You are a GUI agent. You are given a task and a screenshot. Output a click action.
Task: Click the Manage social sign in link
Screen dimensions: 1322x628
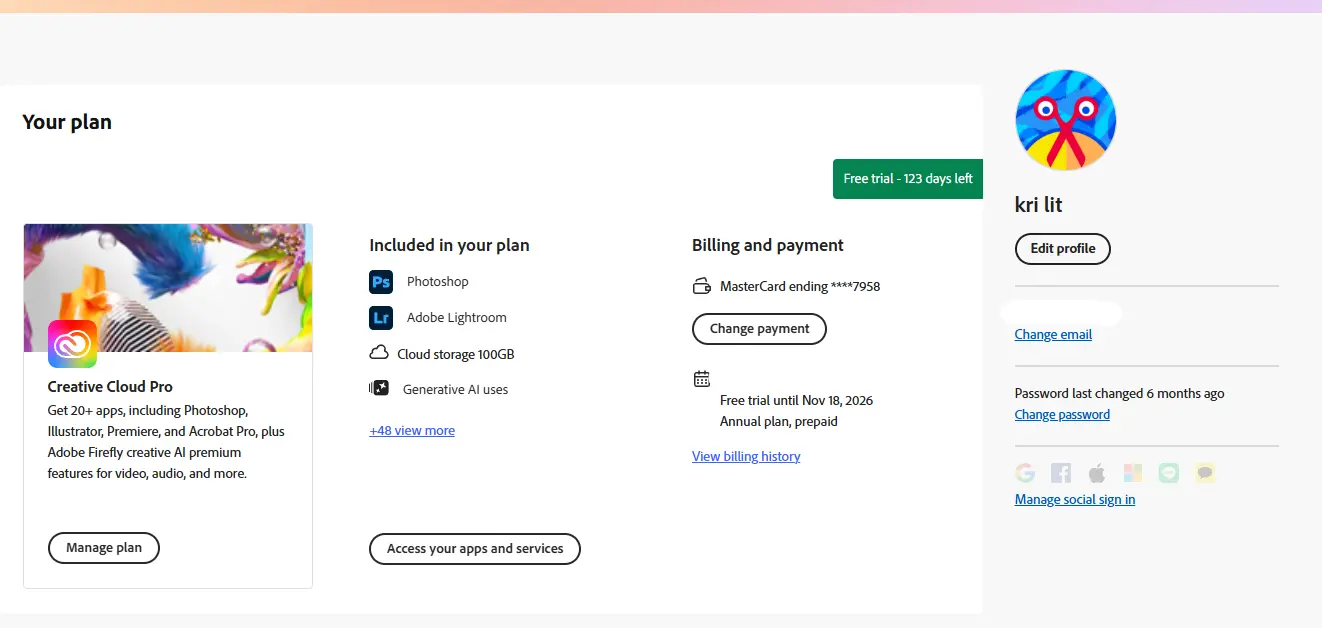[1075, 500]
